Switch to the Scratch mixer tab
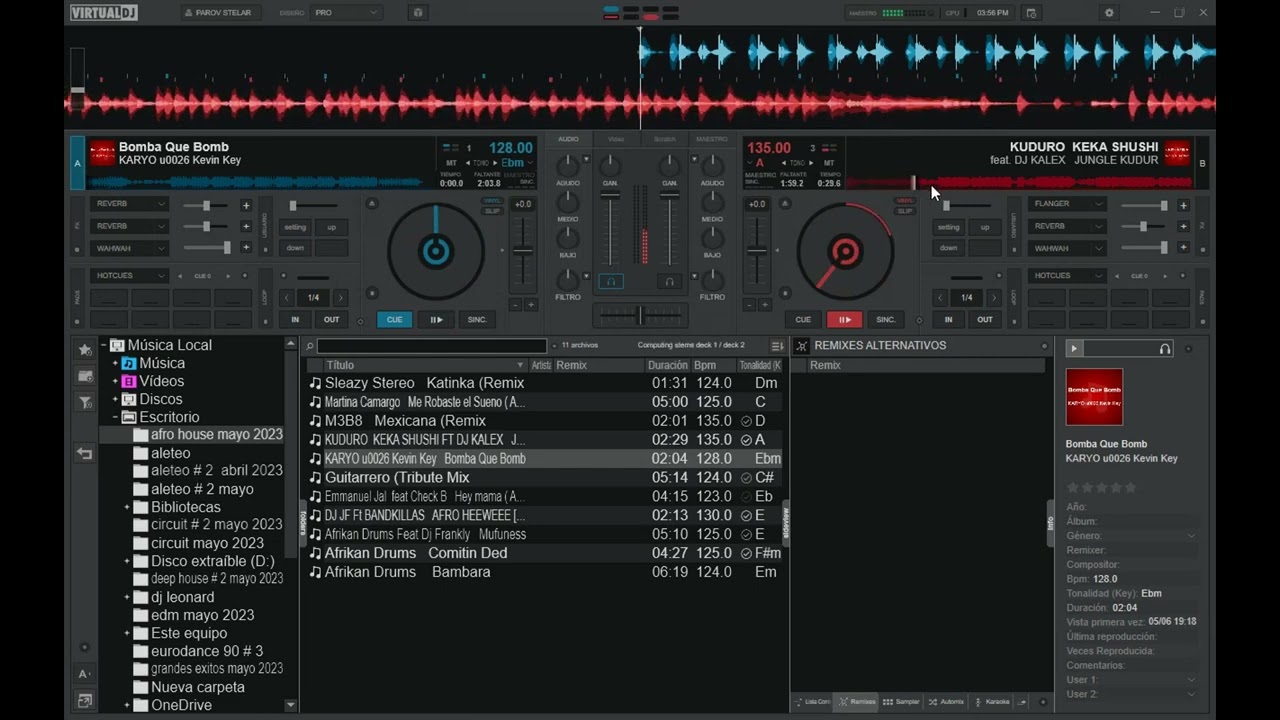 pyautogui.click(x=664, y=139)
